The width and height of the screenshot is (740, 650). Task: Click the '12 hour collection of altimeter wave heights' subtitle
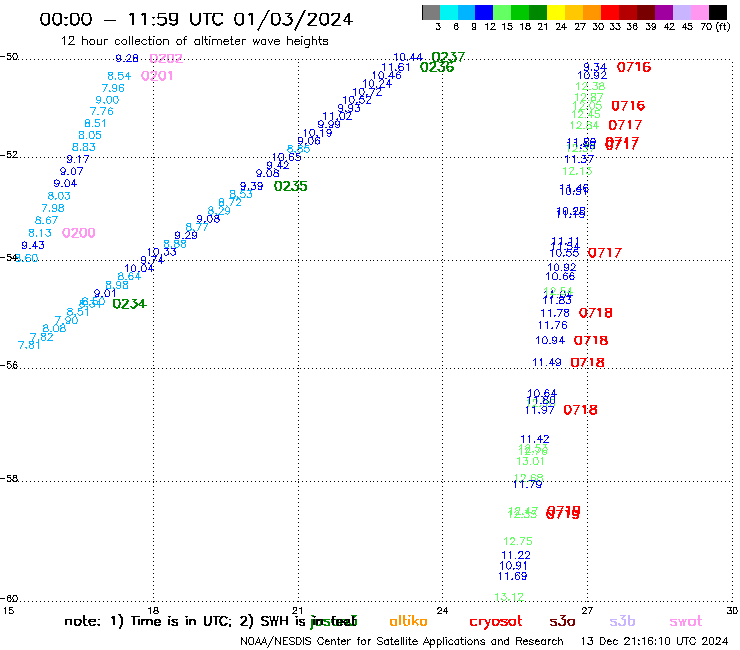(194, 41)
